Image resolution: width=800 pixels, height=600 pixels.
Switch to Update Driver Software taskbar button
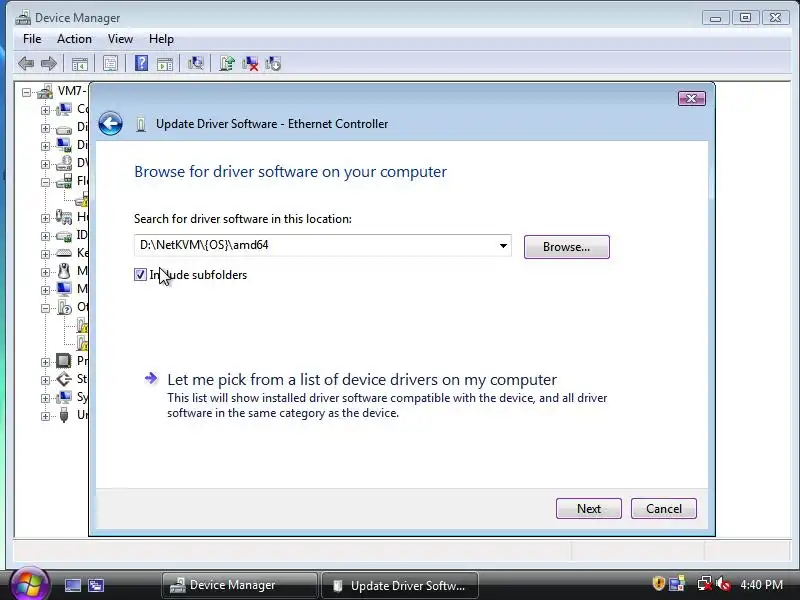click(x=399, y=585)
